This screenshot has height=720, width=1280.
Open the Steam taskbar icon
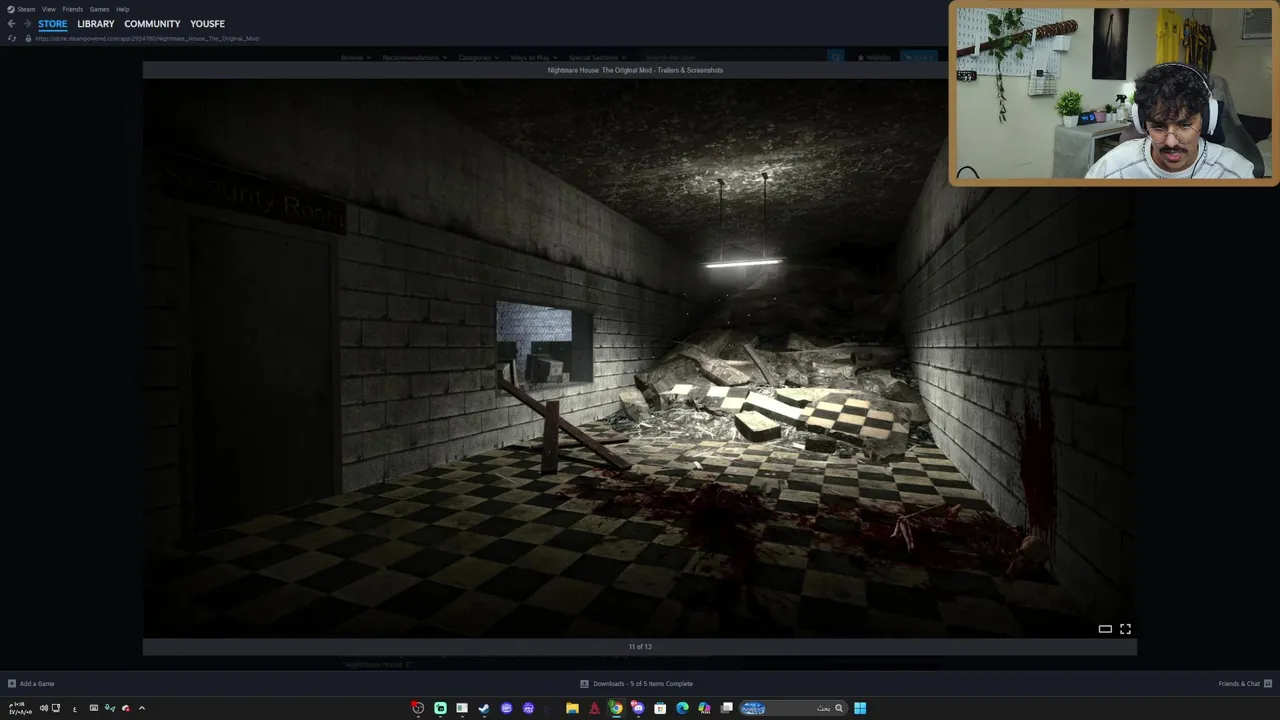point(484,708)
